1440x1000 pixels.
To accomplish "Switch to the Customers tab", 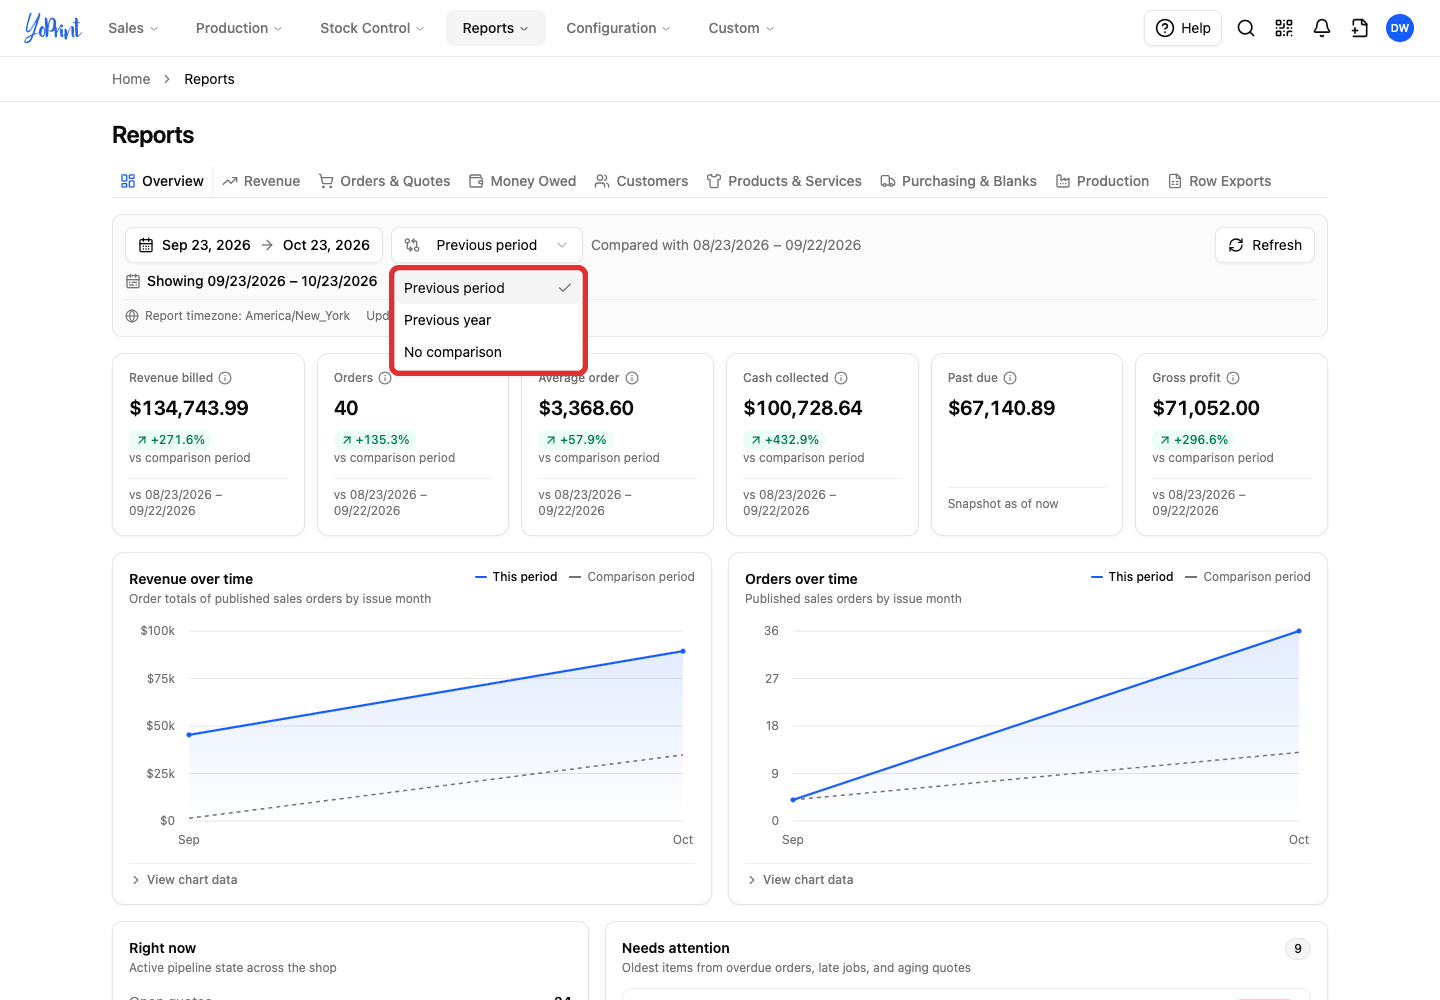I will (x=641, y=181).
